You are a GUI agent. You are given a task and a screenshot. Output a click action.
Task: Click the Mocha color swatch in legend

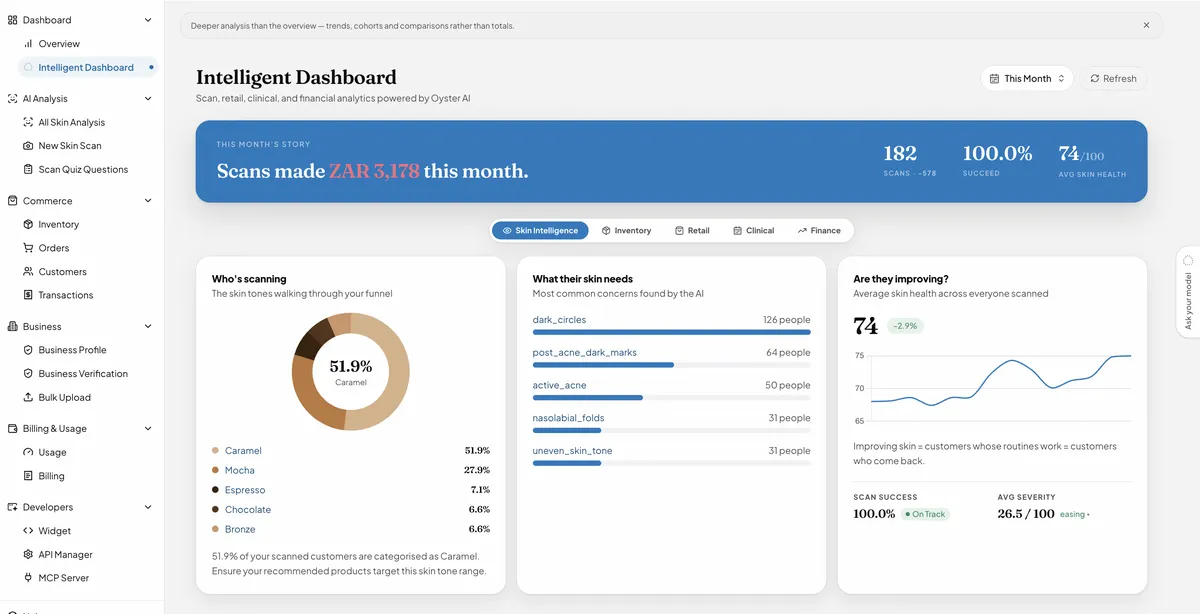[215, 470]
